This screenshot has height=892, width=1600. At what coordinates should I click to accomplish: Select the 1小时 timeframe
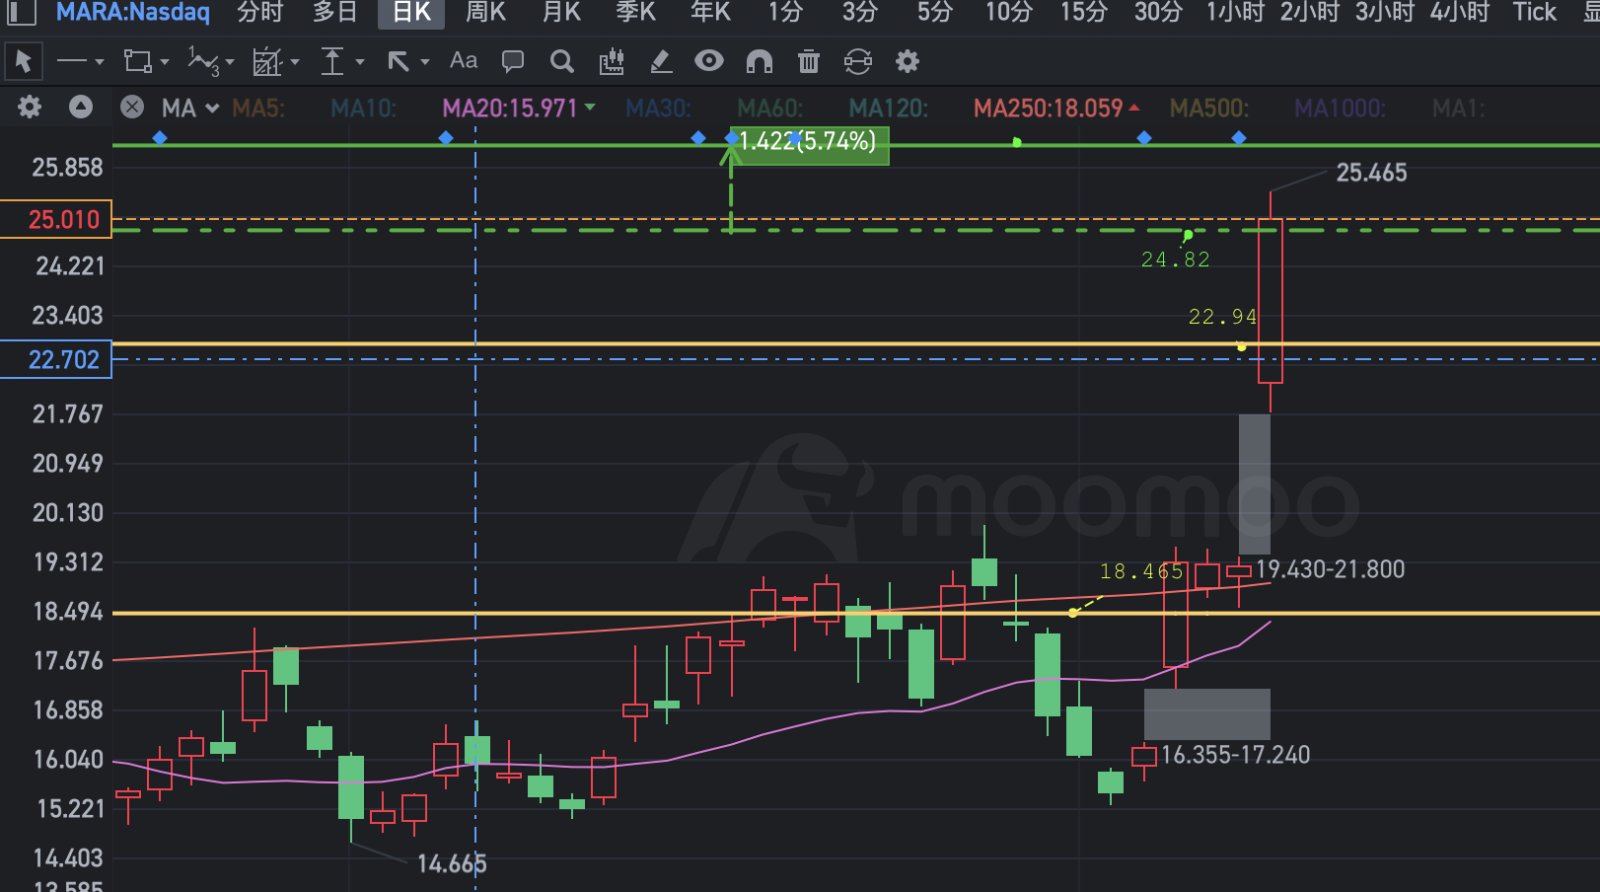pos(1235,12)
